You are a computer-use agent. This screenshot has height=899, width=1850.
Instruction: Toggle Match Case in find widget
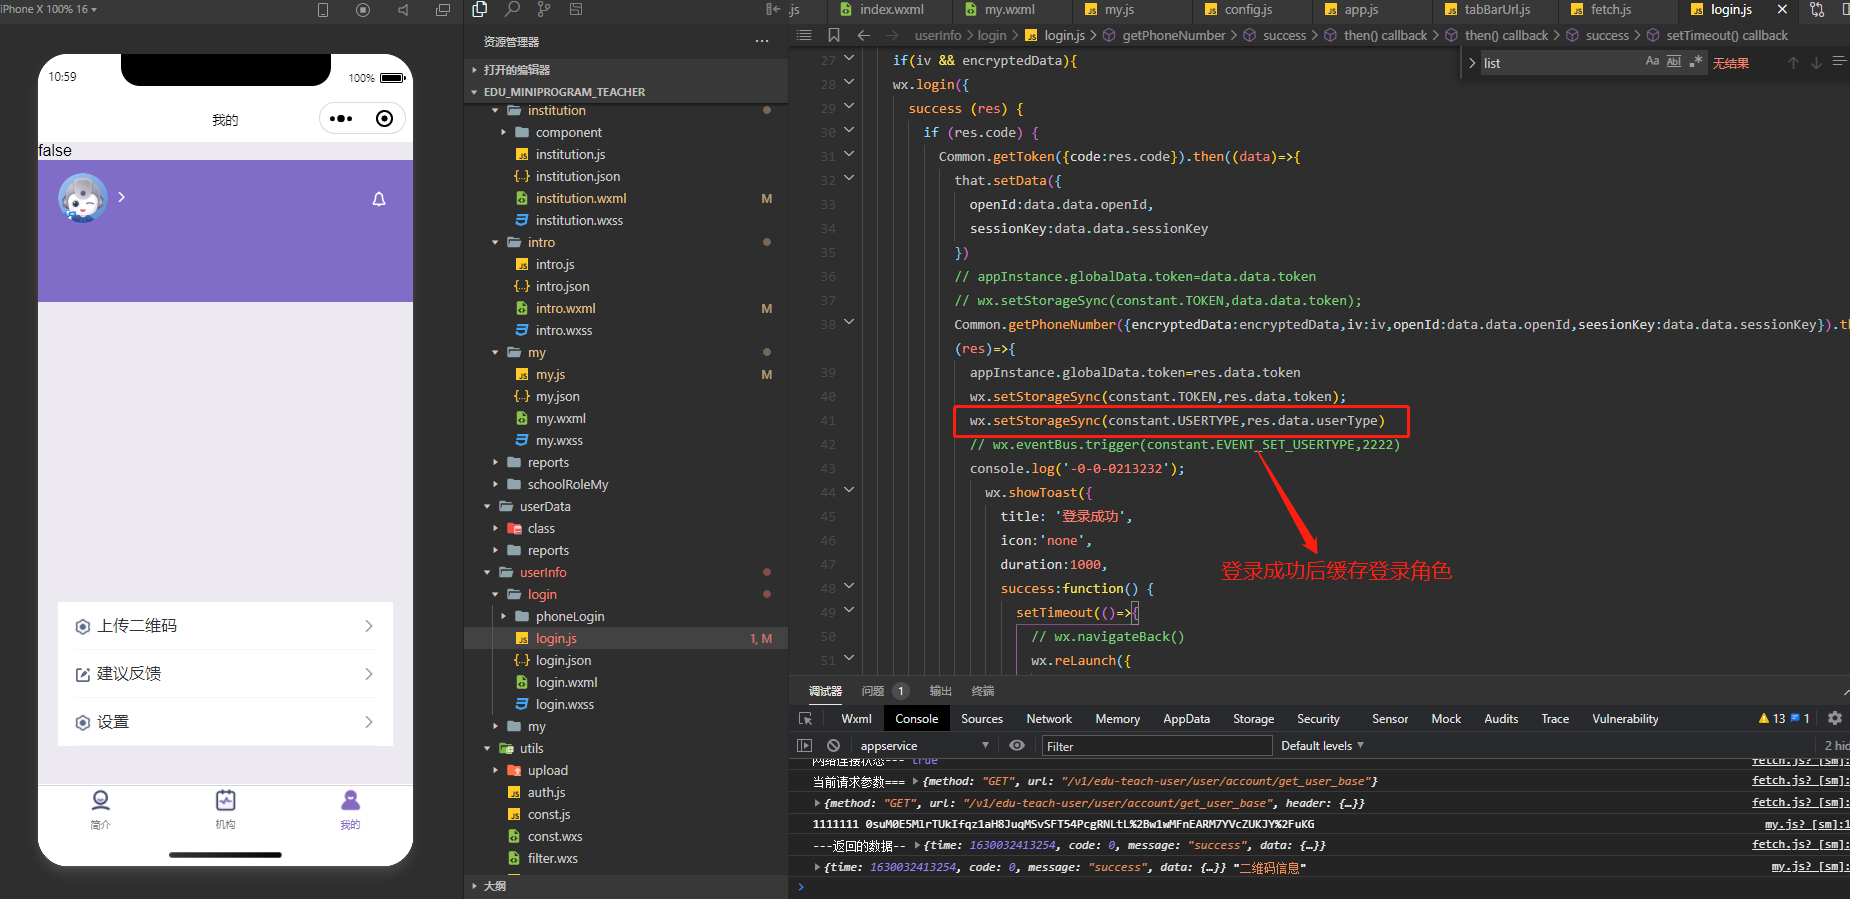(1652, 62)
